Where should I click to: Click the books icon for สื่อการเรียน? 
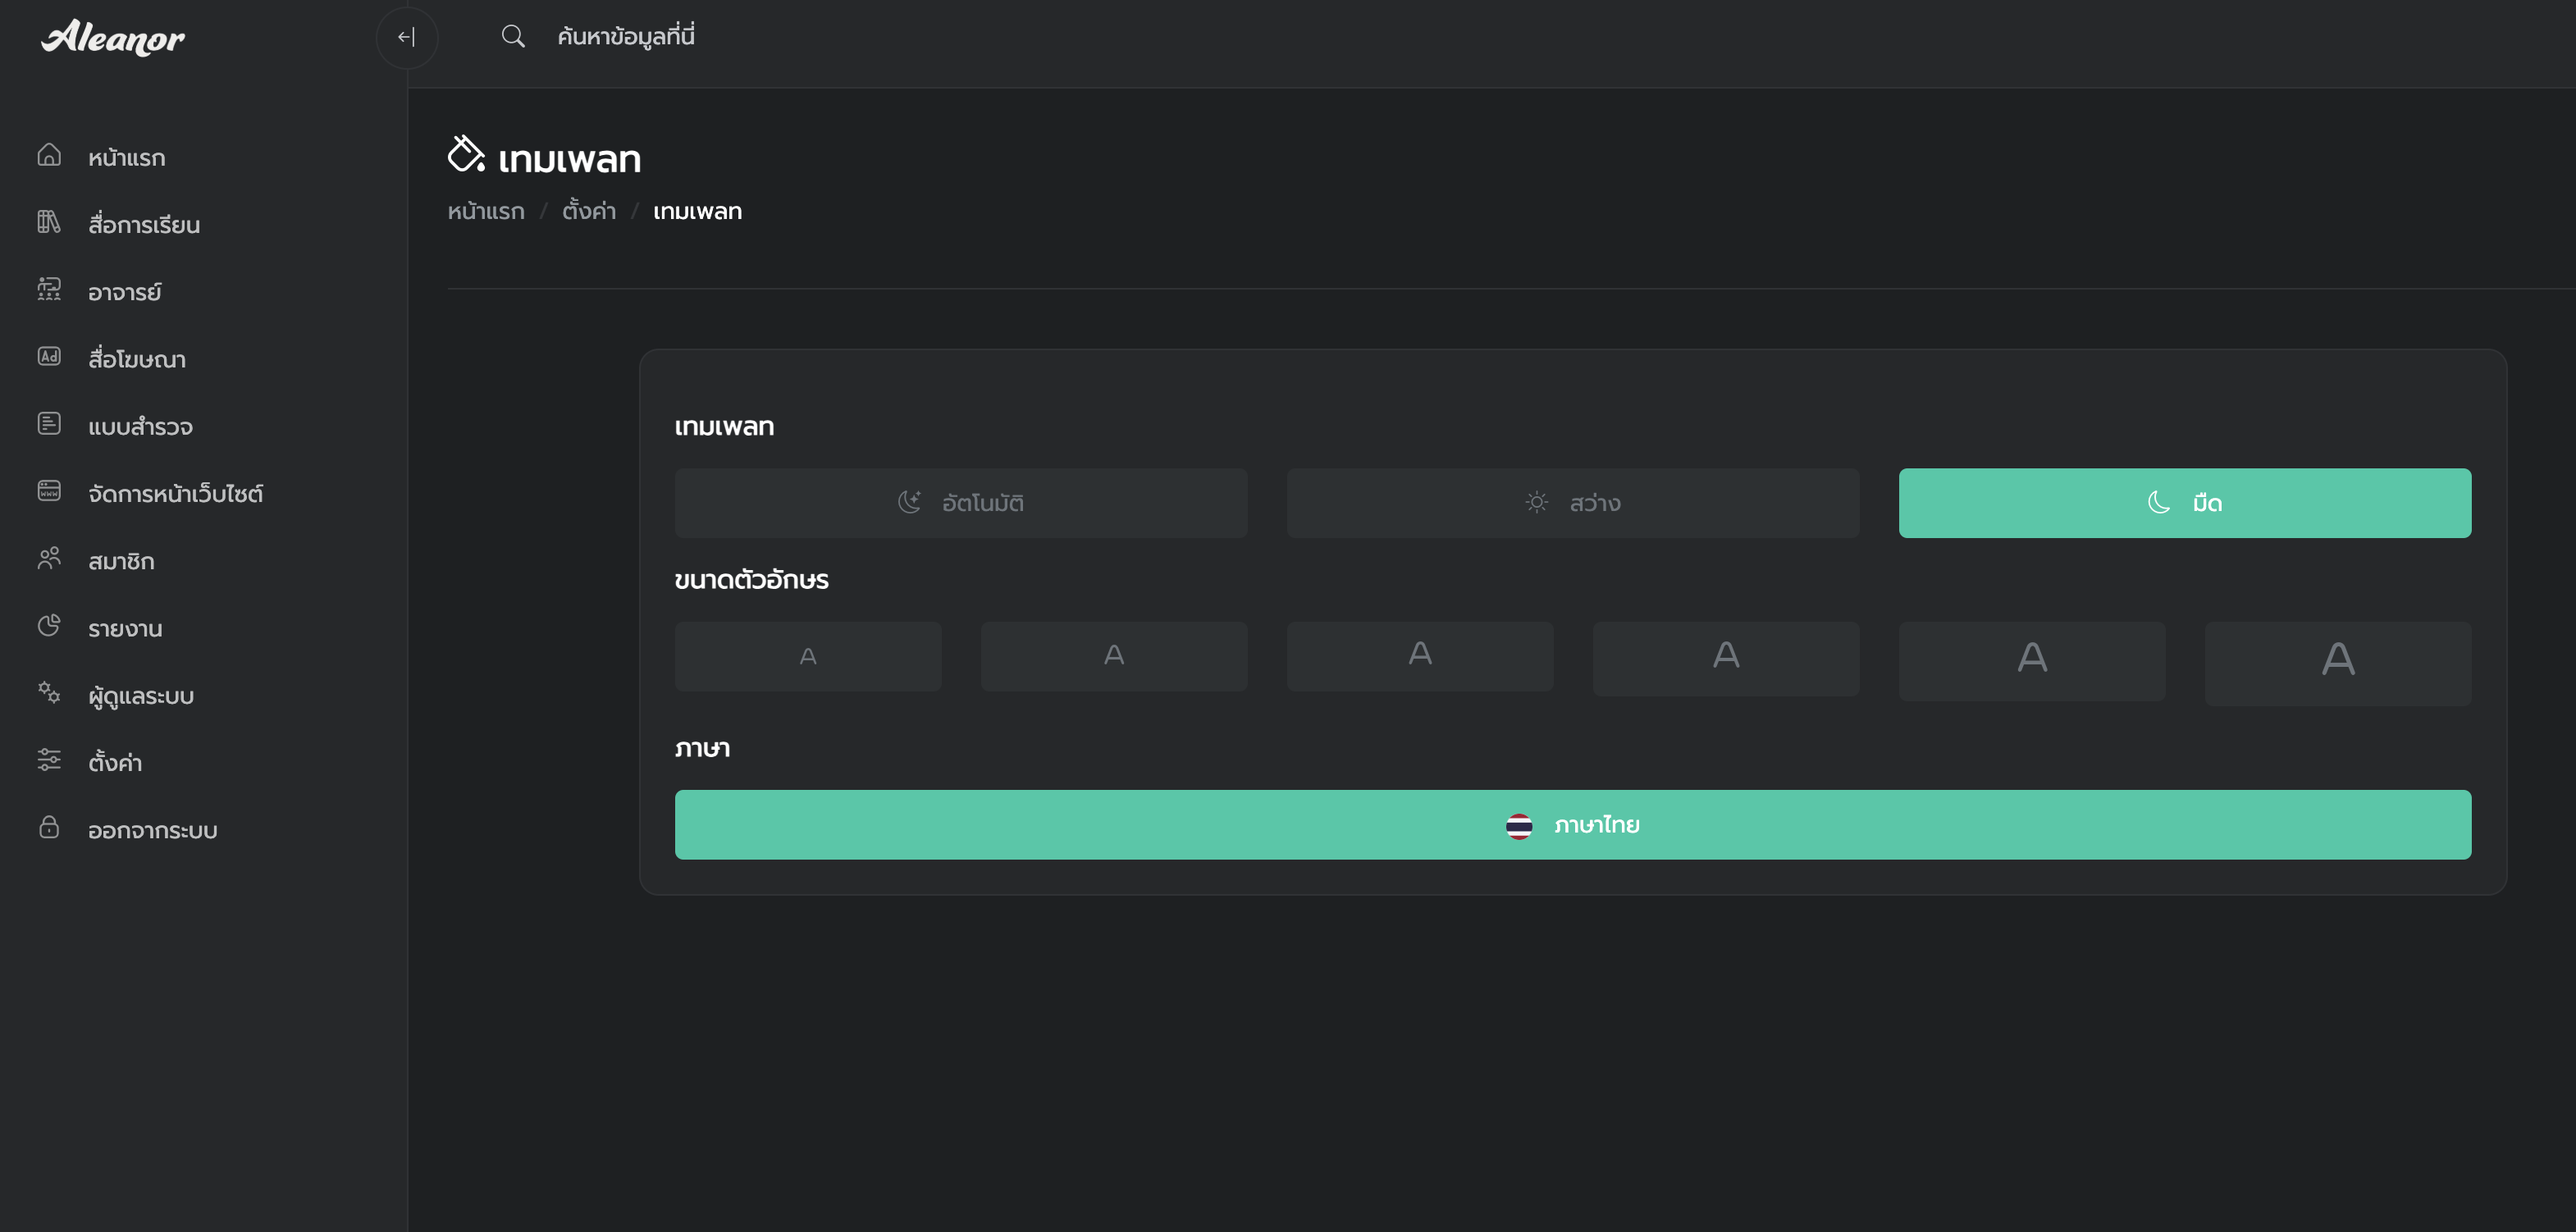pyautogui.click(x=49, y=222)
